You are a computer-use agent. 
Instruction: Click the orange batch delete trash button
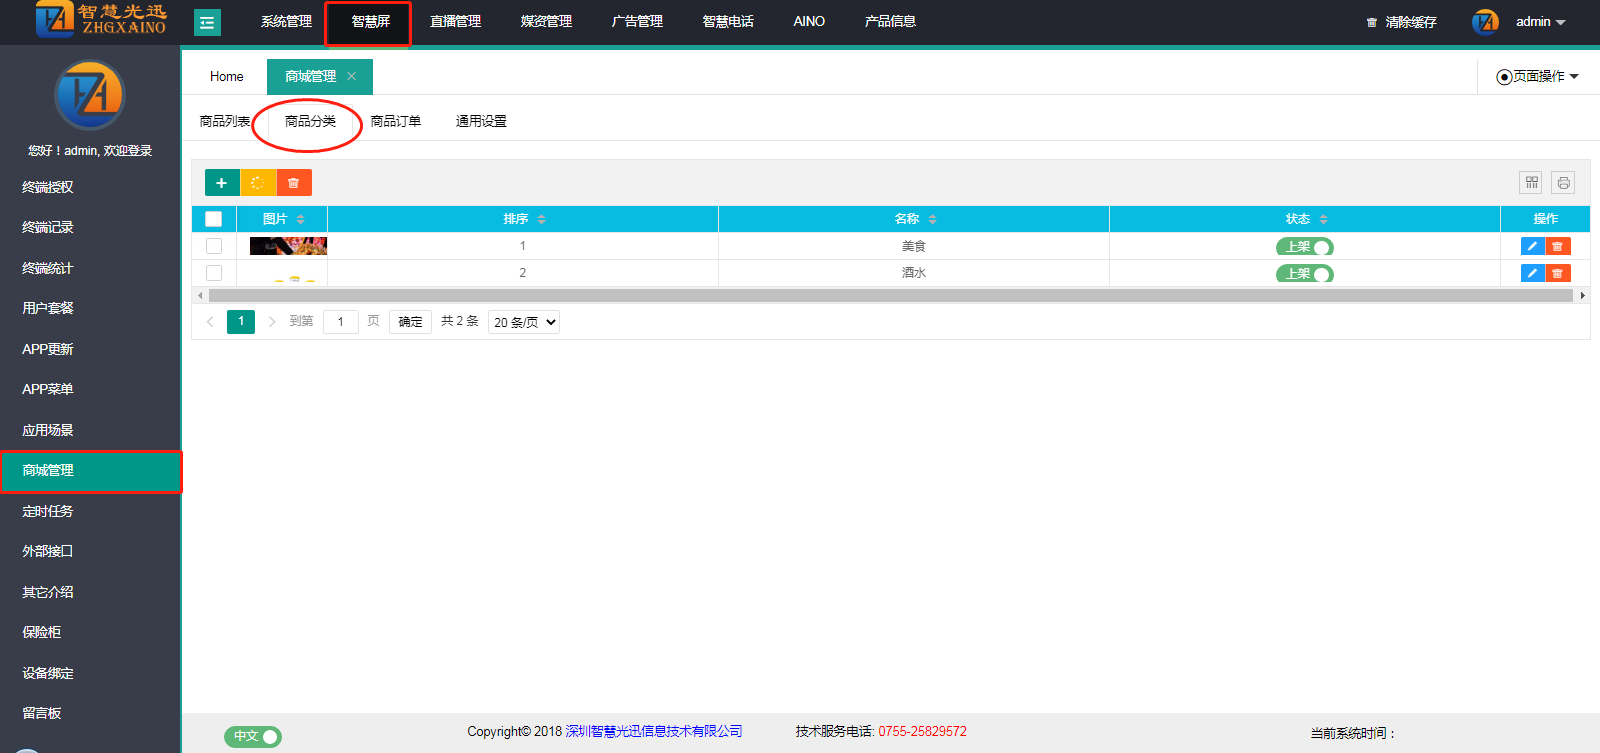tap(294, 183)
